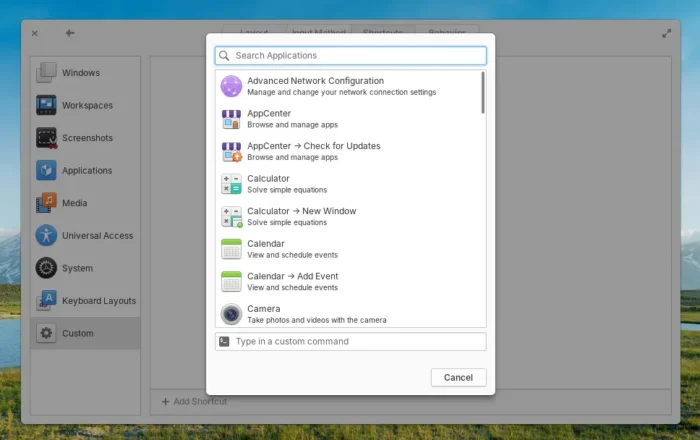This screenshot has width=700, height=440.
Task: Open the Media sidebar section
Action: 85,203
